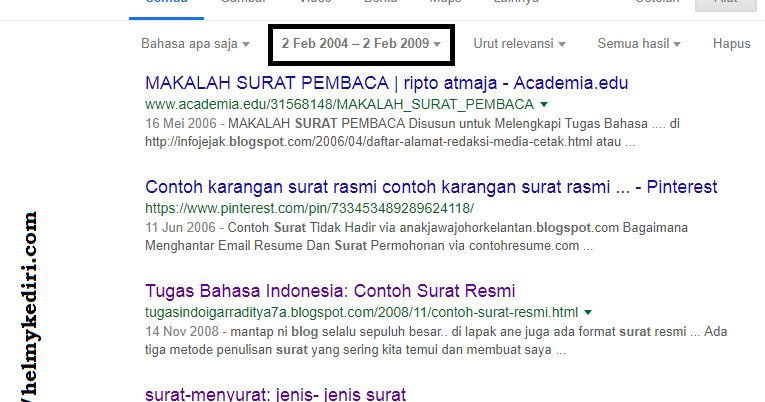
Task: Click the pinterest.com/pin green URL text
Action: (x=309, y=208)
